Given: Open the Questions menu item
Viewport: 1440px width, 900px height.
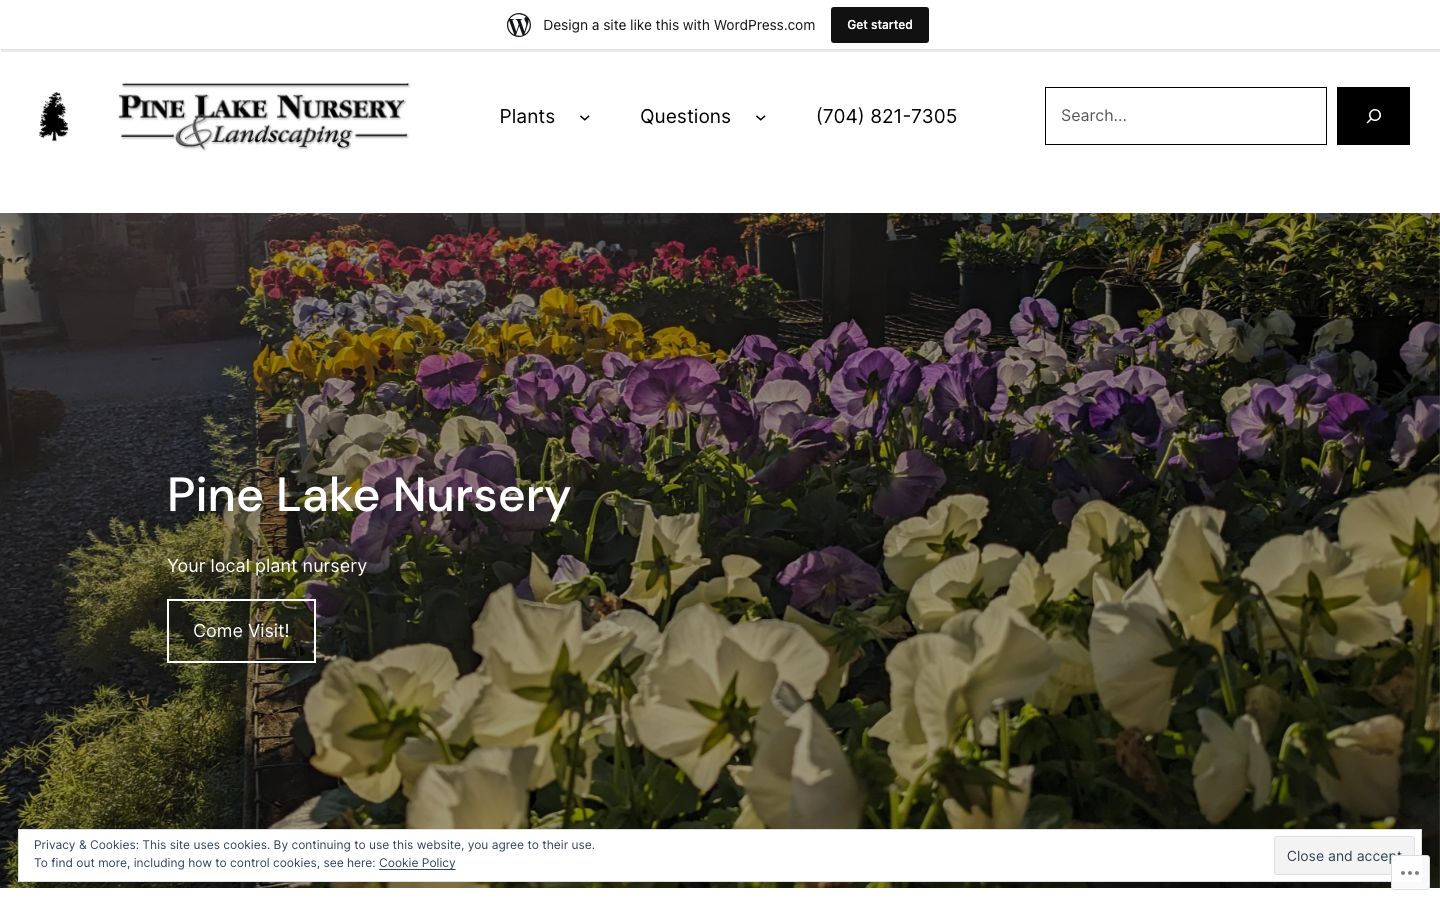Looking at the screenshot, I should 685,116.
